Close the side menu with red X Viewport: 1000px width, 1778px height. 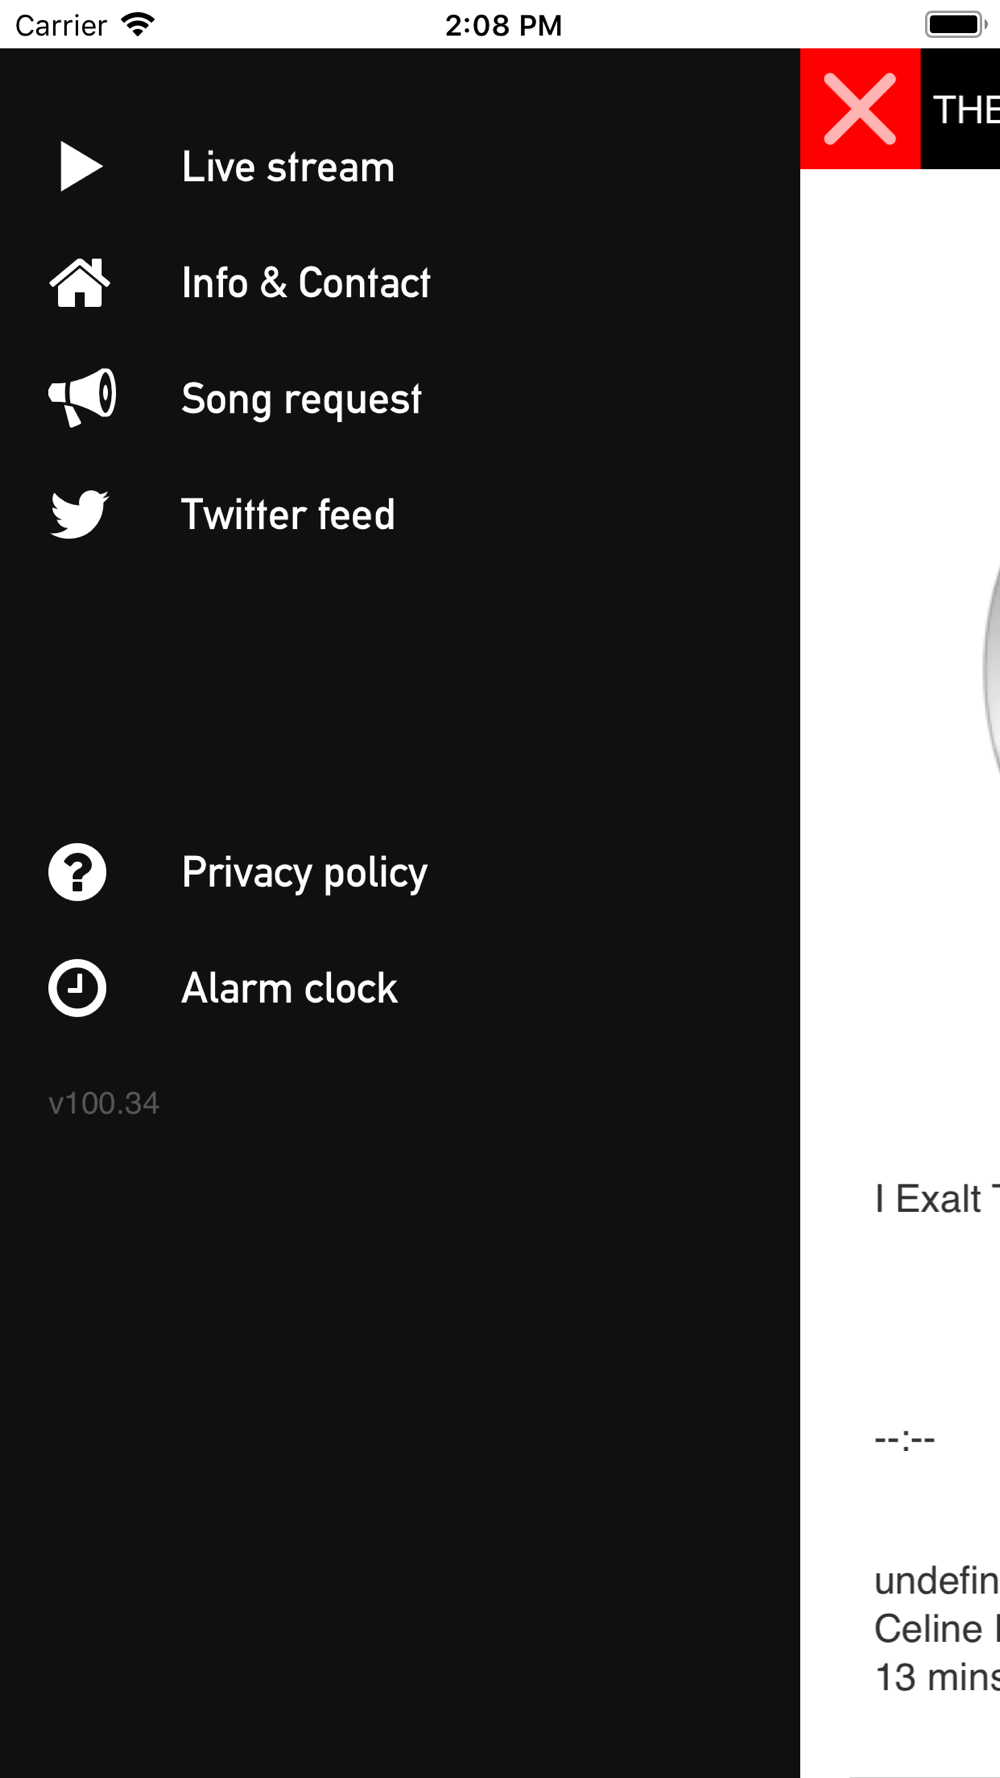click(x=860, y=109)
